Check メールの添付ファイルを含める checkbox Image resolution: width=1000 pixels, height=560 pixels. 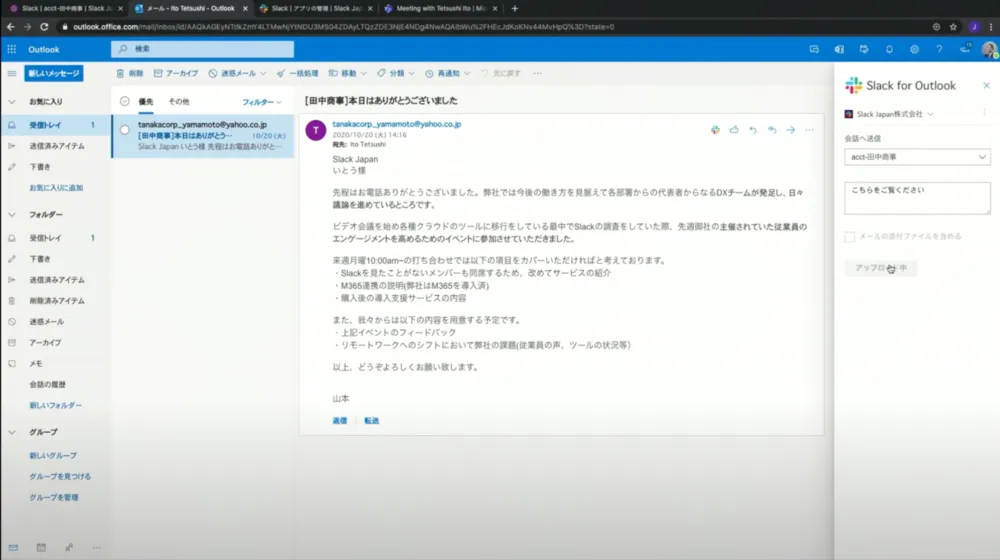(849, 237)
